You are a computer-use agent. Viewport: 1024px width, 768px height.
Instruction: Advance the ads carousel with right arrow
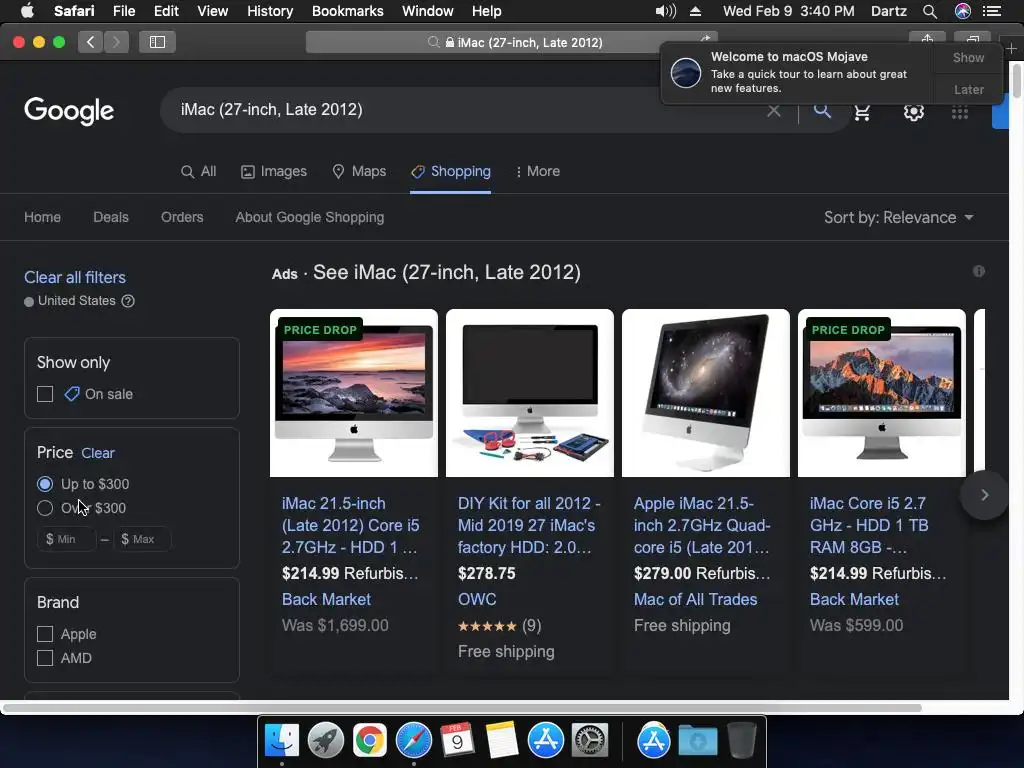coord(984,495)
